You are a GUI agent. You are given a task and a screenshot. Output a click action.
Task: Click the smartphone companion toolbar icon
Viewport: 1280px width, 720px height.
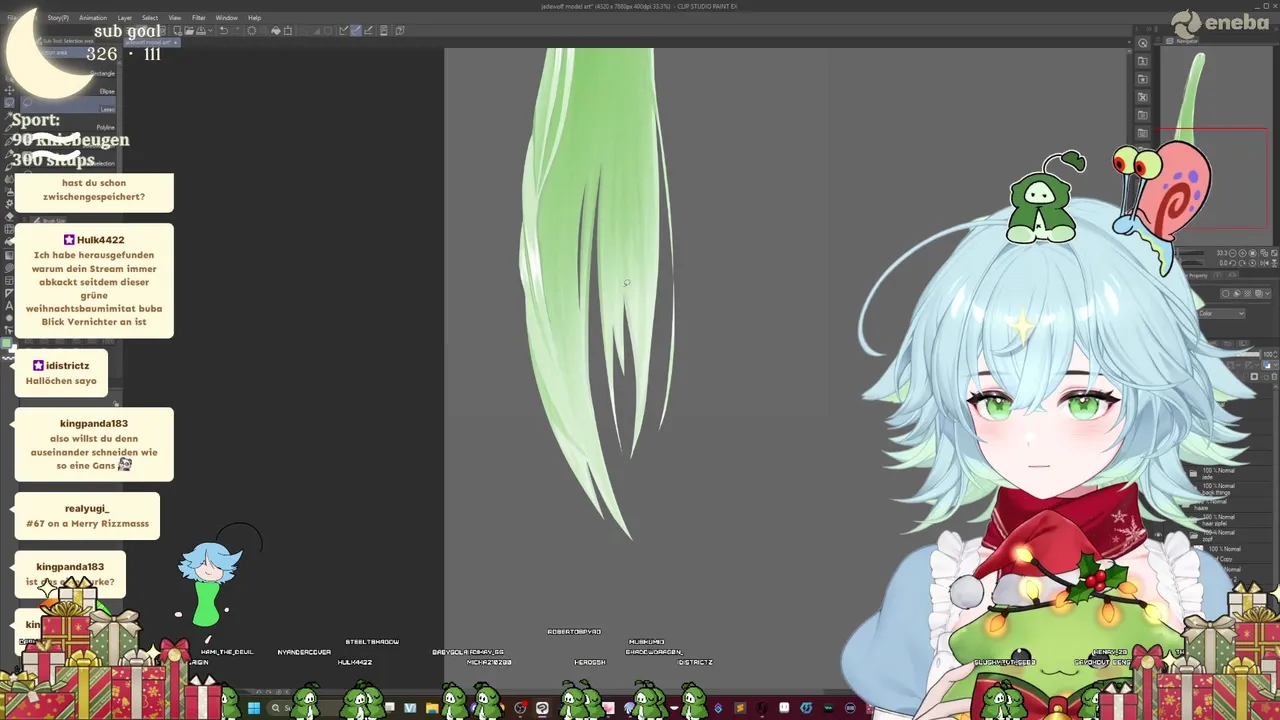pyautogui.click(x=384, y=30)
